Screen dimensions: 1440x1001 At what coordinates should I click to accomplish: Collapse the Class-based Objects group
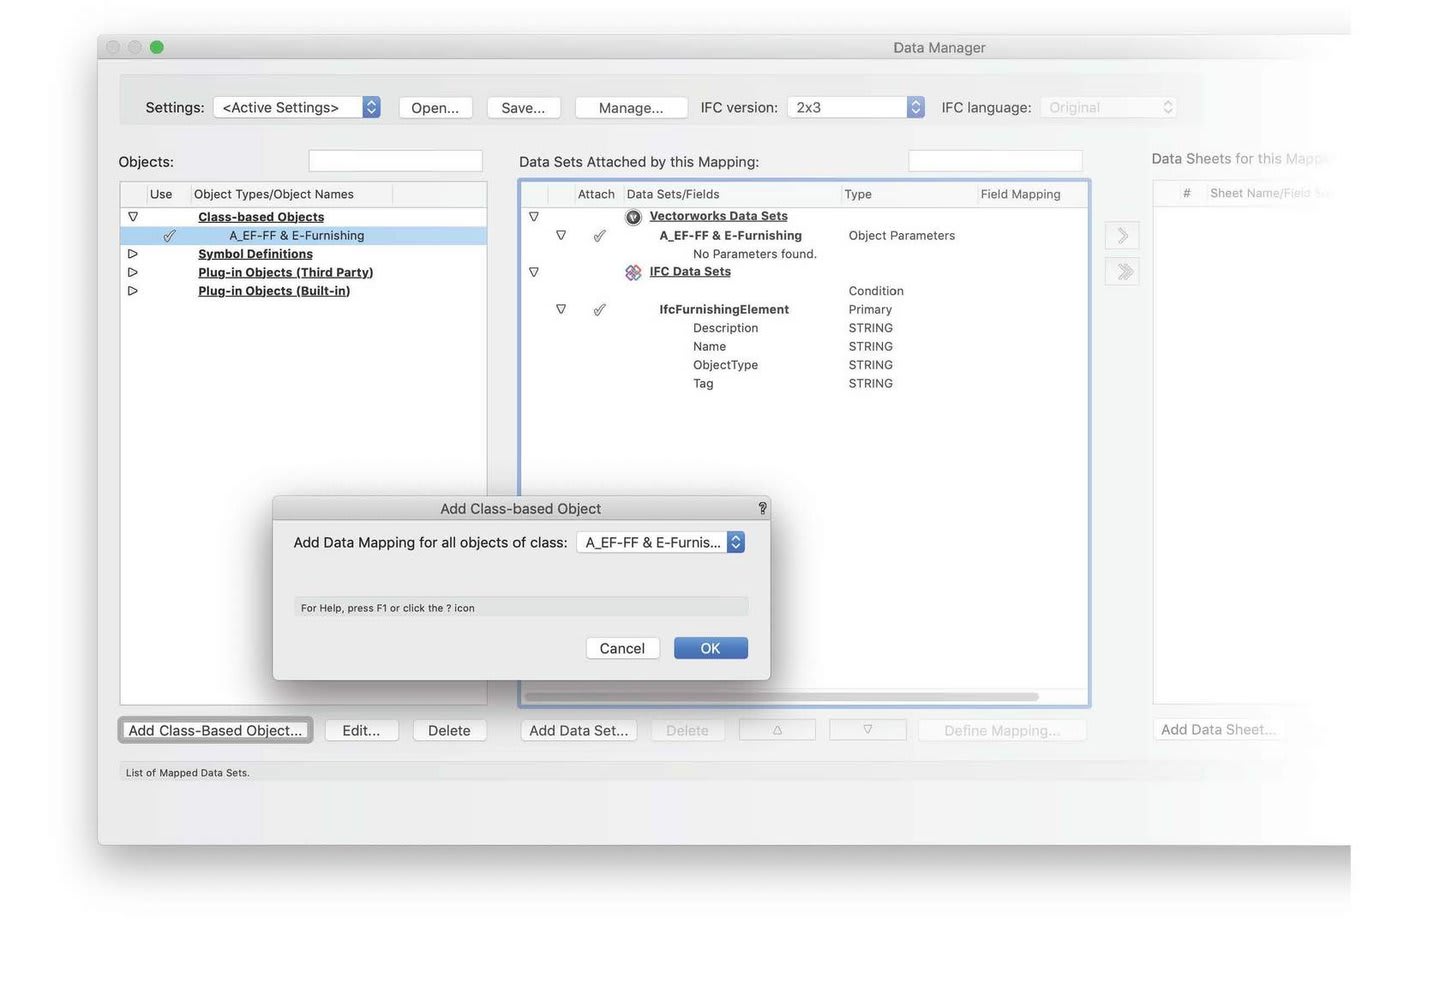point(132,217)
